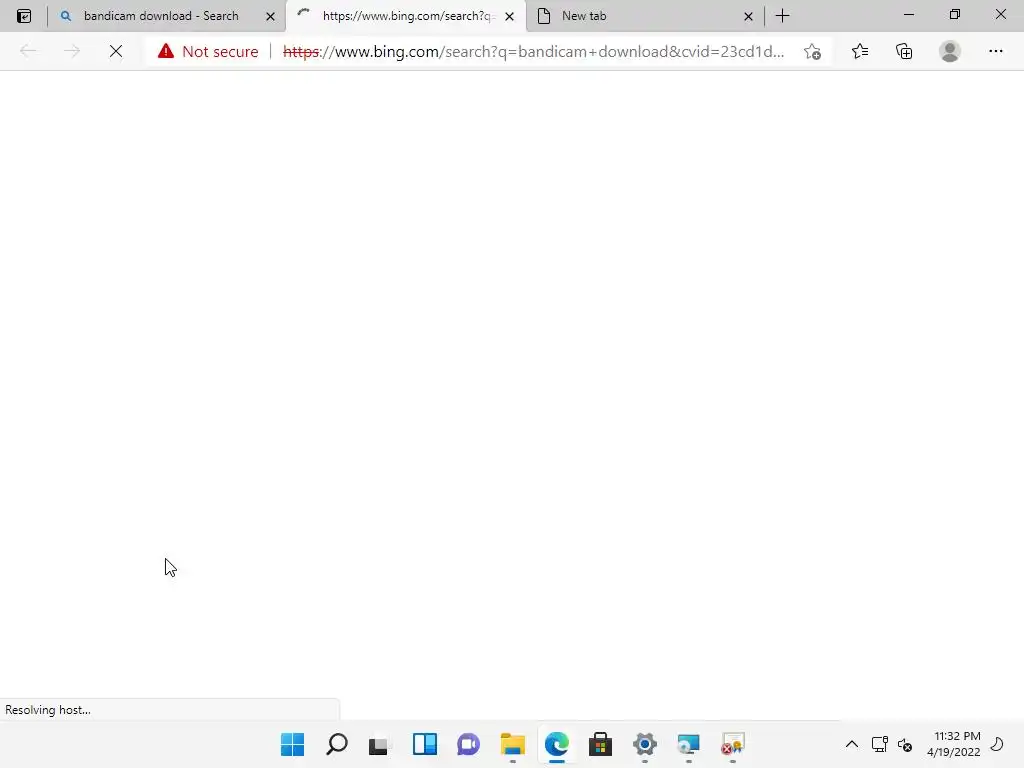Open network status tray icon
Viewport: 1024px width, 768px height.
click(880, 744)
